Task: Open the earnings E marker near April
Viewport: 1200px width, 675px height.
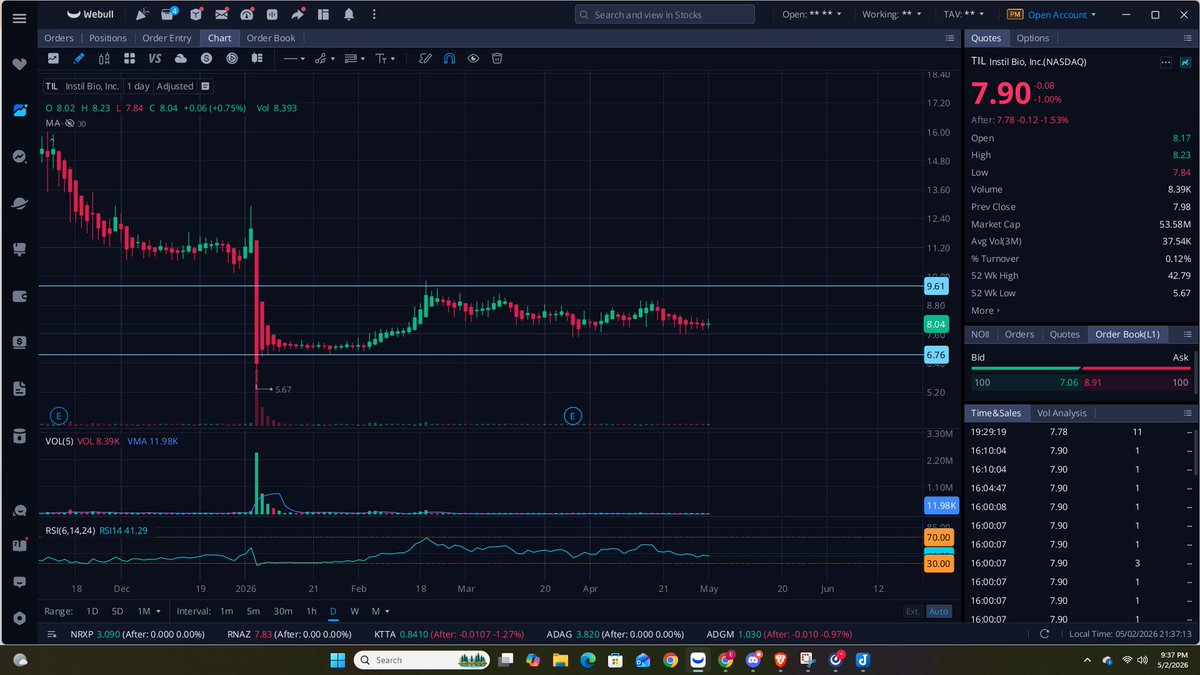Action: tap(573, 415)
